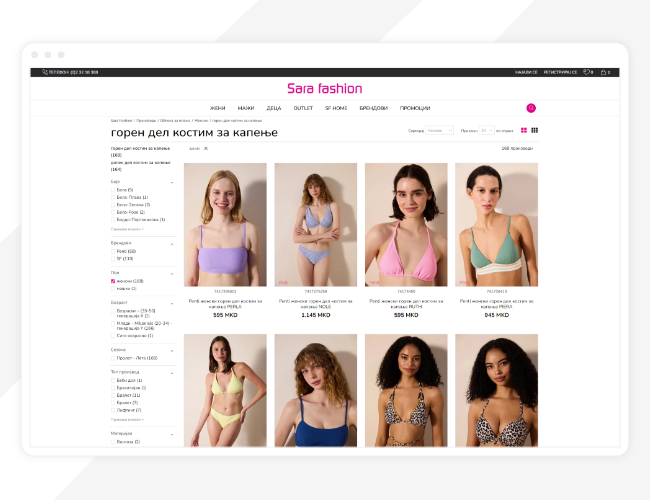The image size is (650, 500).
Task: Remove active filter with the X icon
Action: click(206, 148)
